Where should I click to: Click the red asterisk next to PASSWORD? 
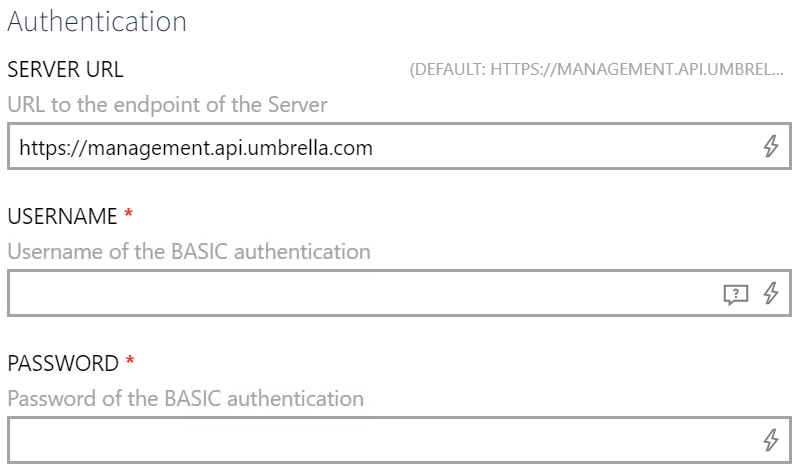(126, 363)
